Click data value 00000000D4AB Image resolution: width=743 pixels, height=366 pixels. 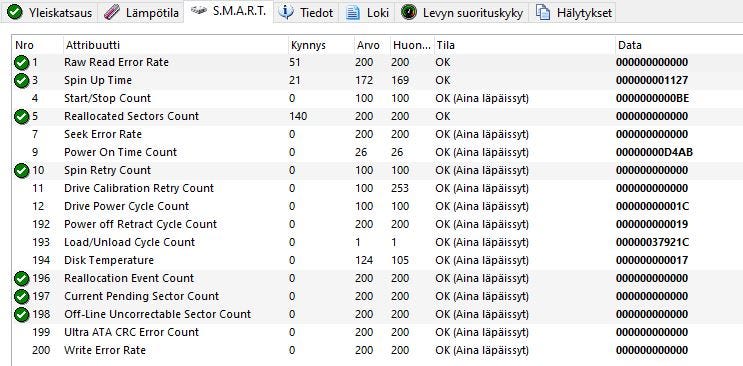point(654,152)
